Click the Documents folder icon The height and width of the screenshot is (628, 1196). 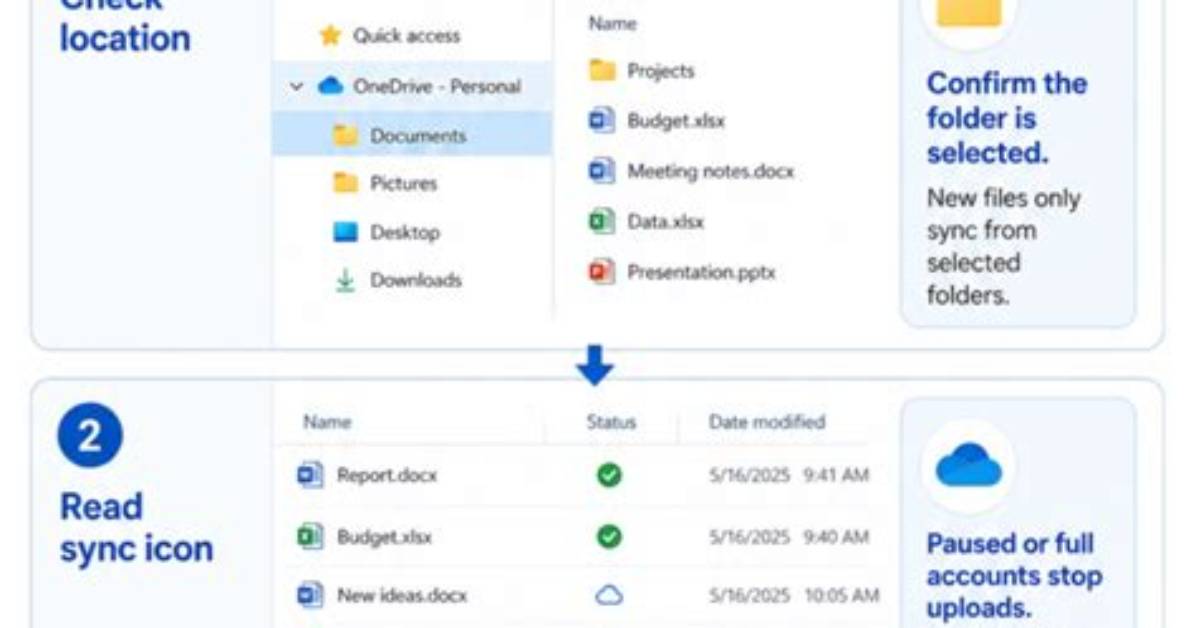coord(346,136)
